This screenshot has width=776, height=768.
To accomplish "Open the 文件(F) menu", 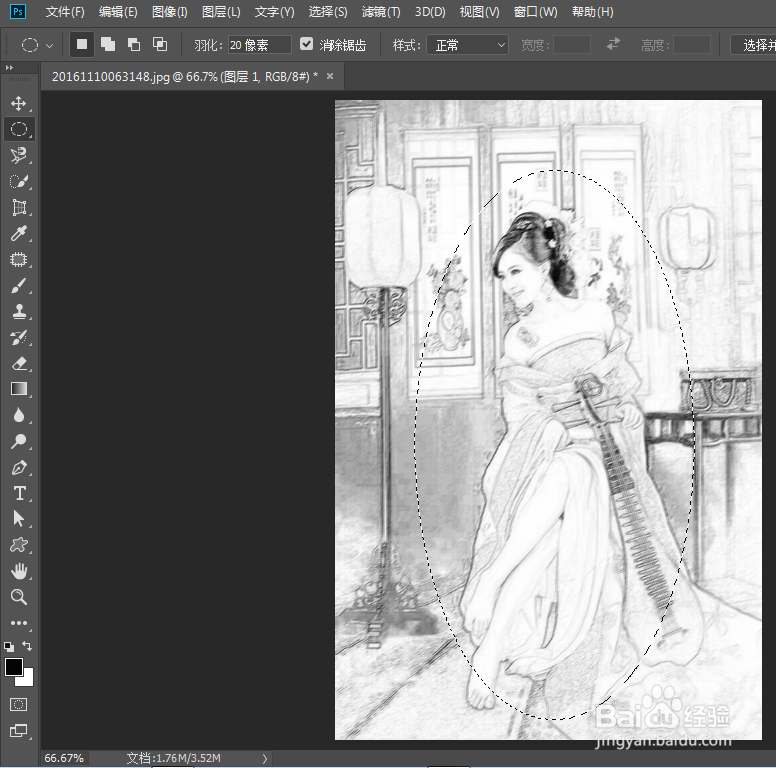I will pyautogui.click(x=65, y=12).
